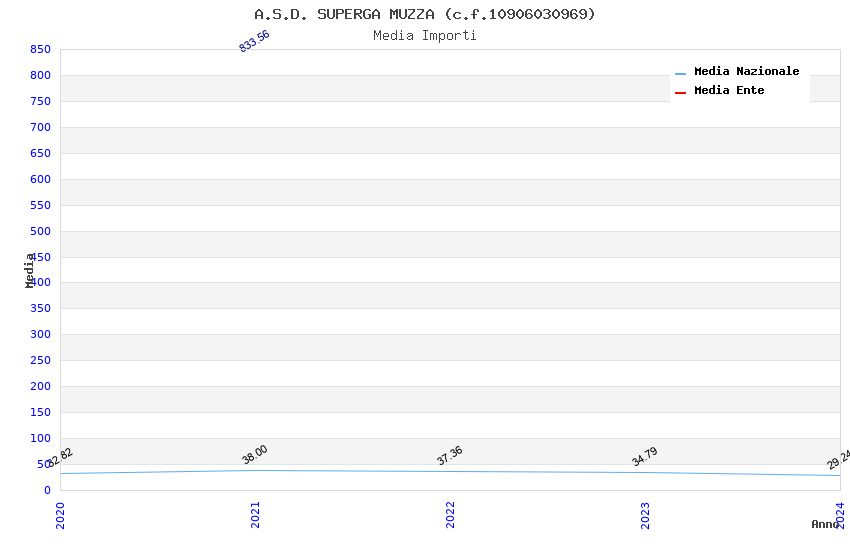
Task: Click the 300 y-axis value
Action: (40, 334)
